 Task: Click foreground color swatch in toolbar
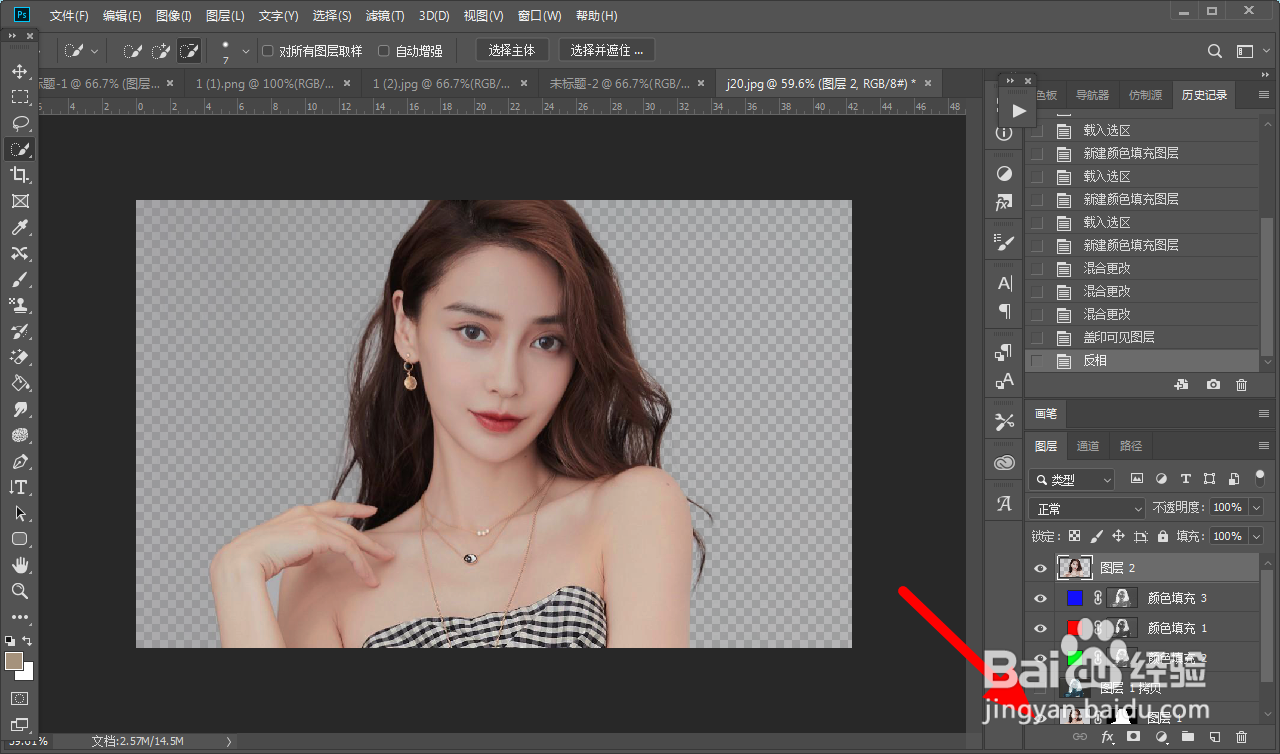tap(14, 661)
